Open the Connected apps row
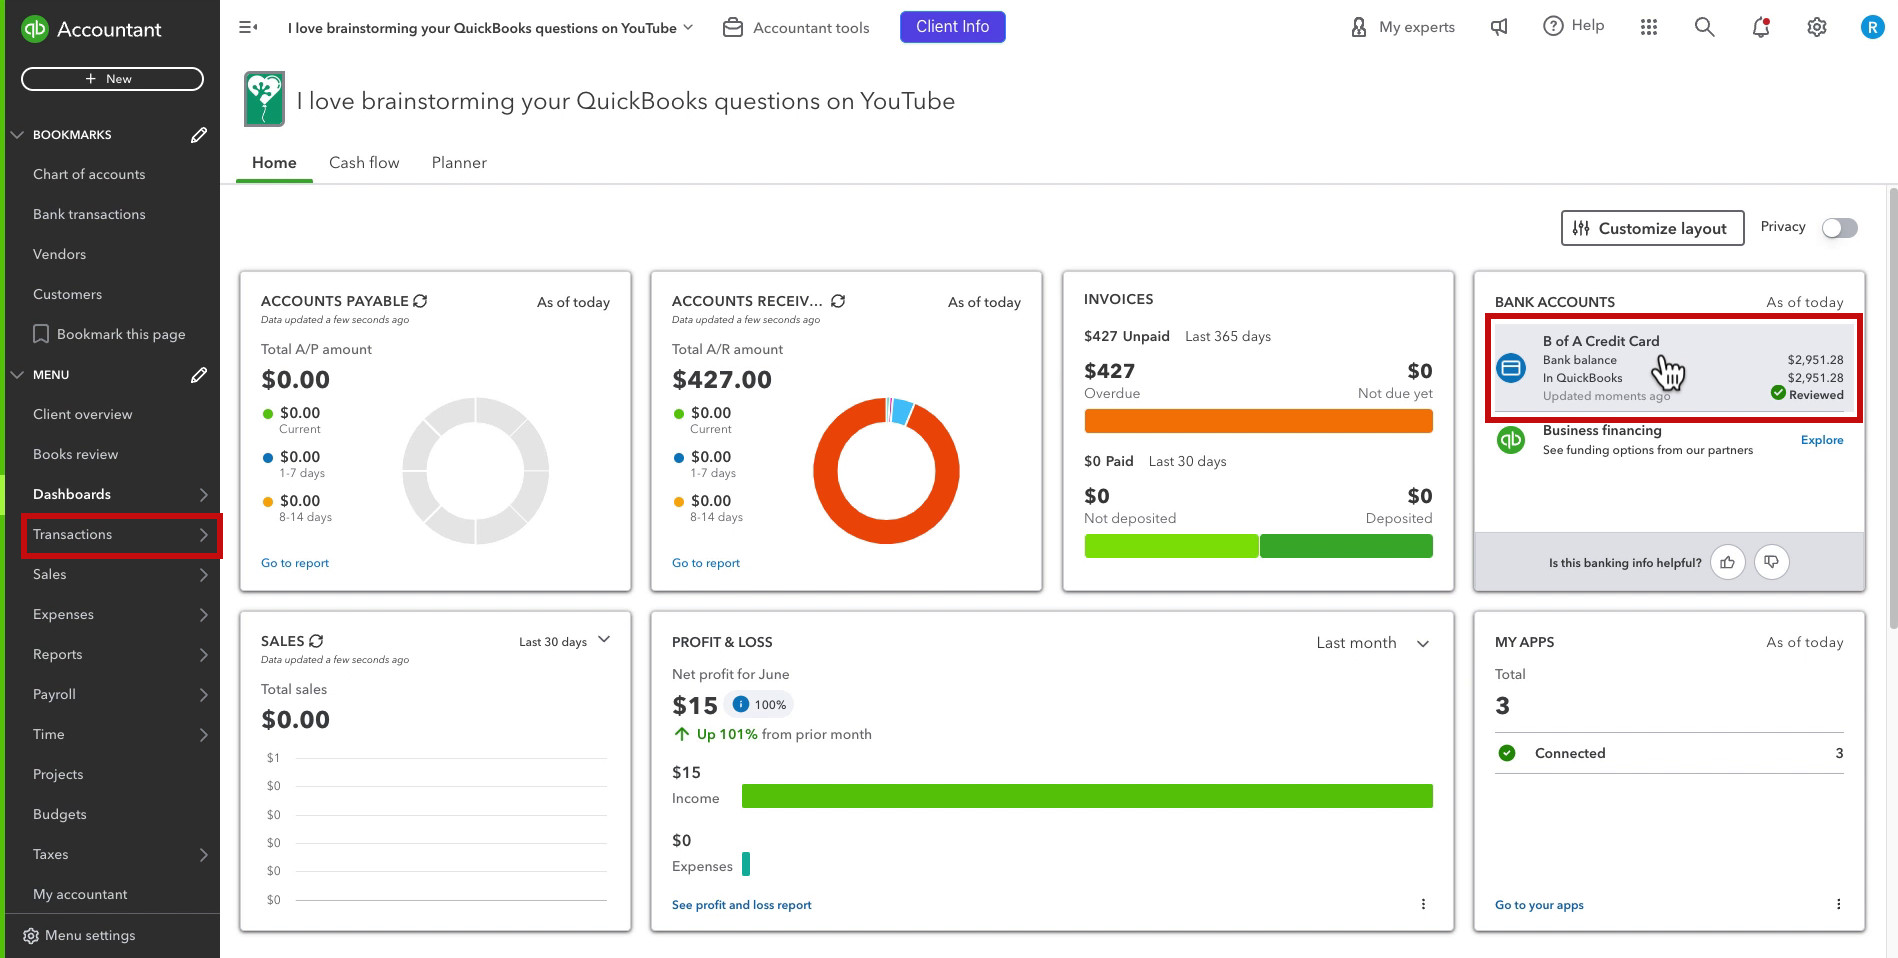The image size is (1898, 958). point(1669,753)
